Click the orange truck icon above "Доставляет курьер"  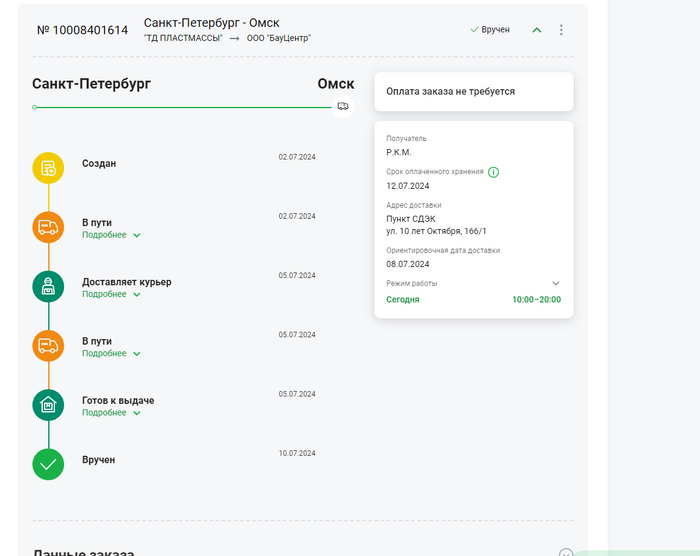coord(48,227)
